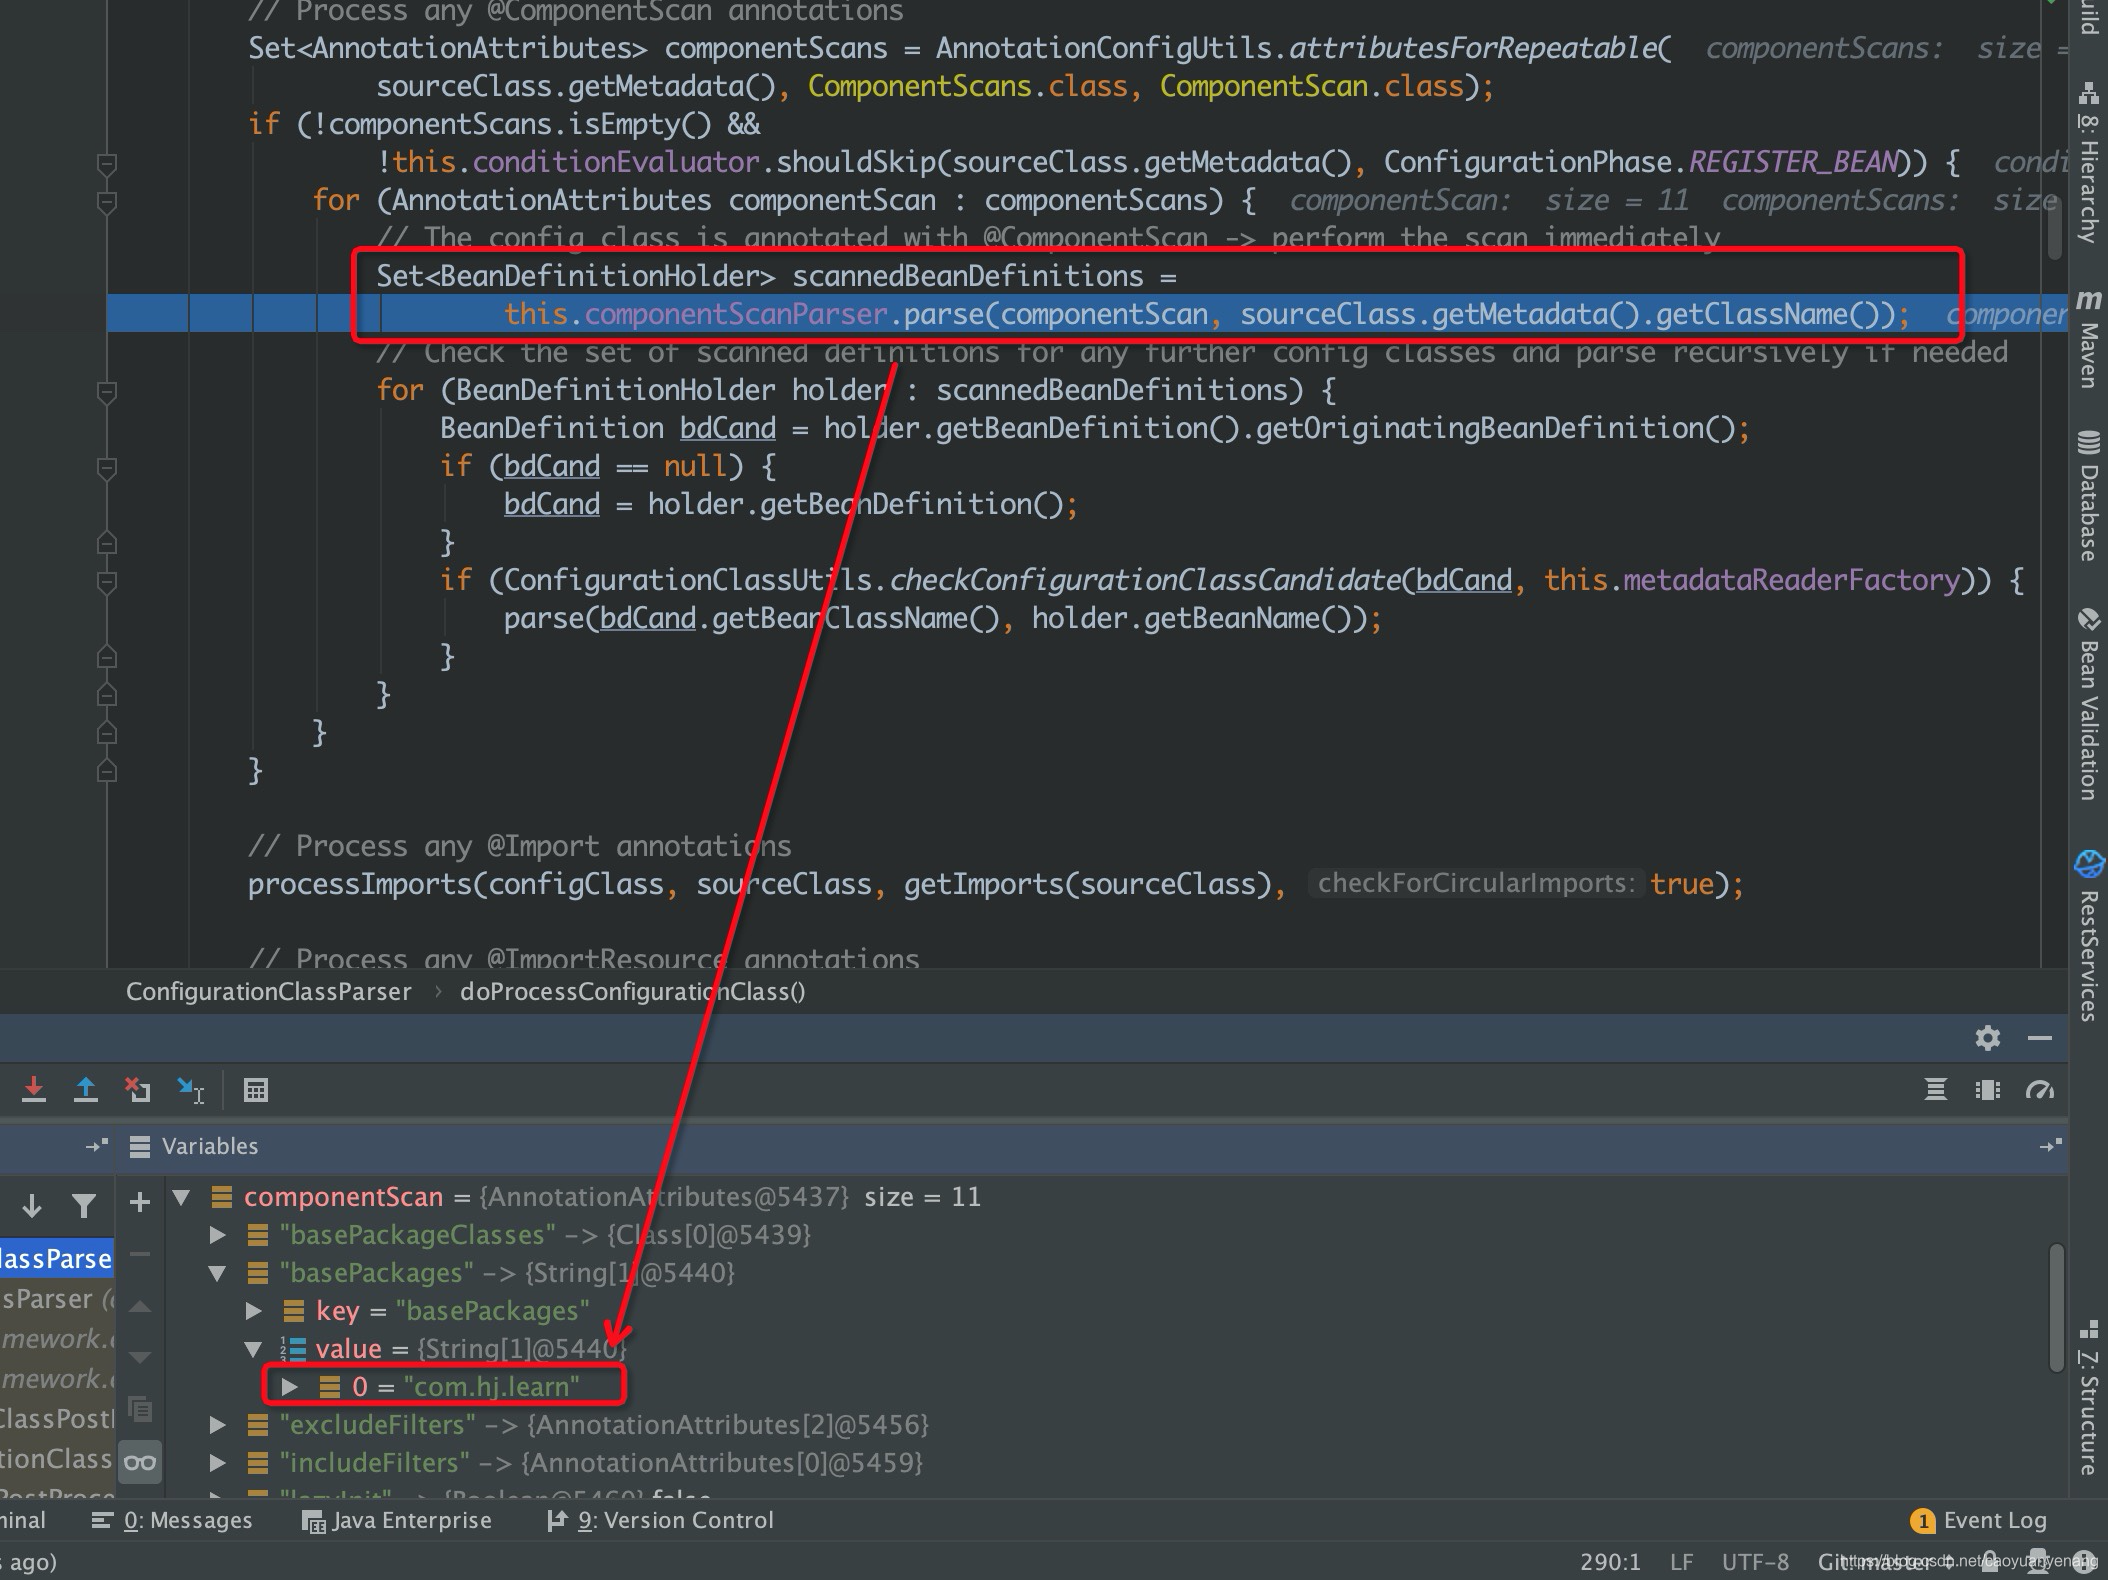Screen dimensions: 2108x1580
Task: Open the Maven side tool window
Action: (x=2088, y=338)
